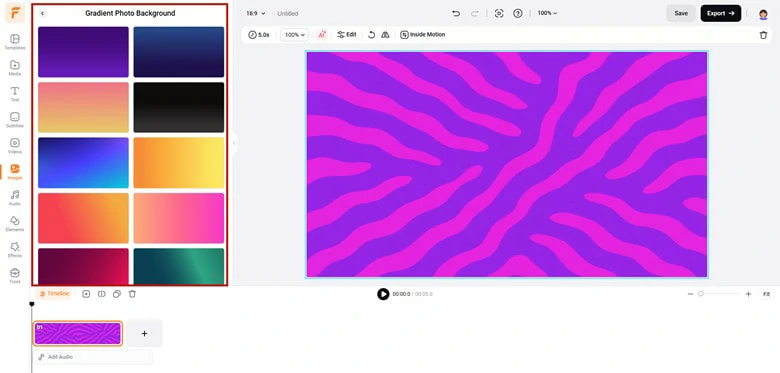Select the red to orange gradient background
This screenshot has width=780, height=373.
83,218
